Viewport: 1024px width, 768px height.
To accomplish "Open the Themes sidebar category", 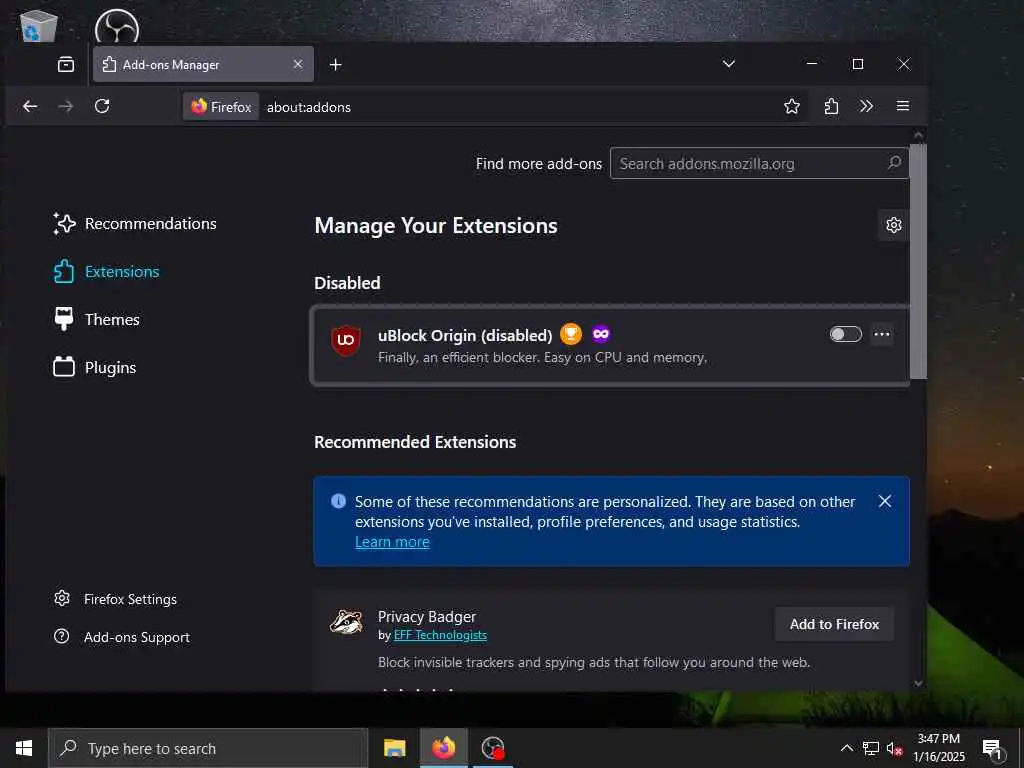I will coord(97,319).
